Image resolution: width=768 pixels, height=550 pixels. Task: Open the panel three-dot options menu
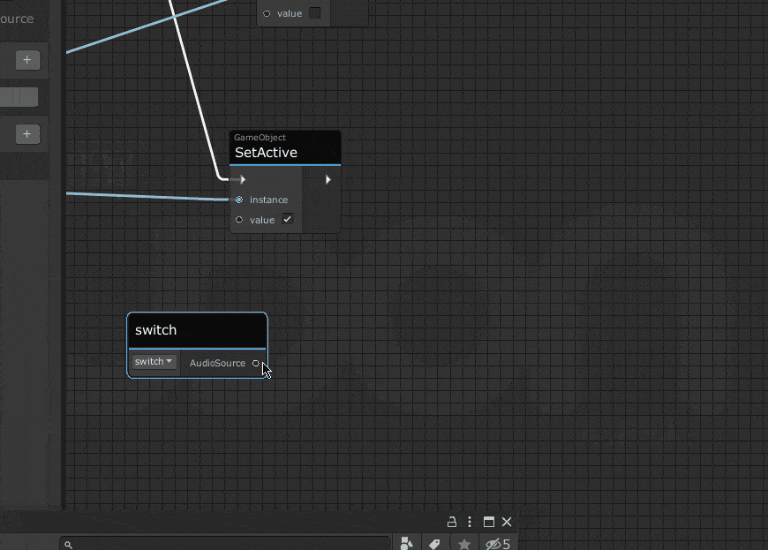coord(469,522)
